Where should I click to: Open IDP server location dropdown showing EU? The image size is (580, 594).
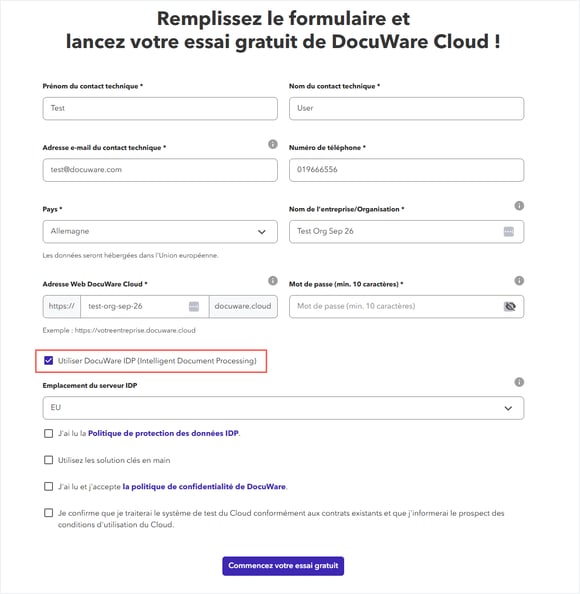pyautogui.click(x=283, y=408)
